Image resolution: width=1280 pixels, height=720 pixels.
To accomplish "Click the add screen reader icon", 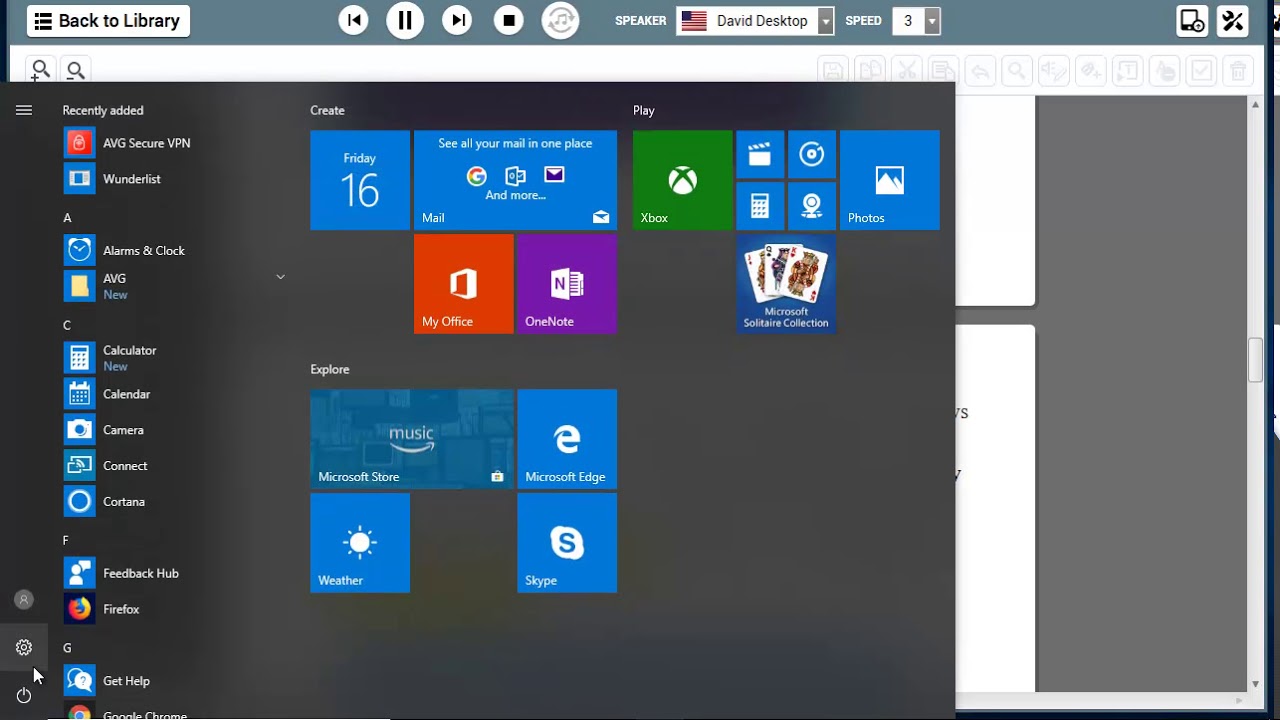I will (1192, 20).
